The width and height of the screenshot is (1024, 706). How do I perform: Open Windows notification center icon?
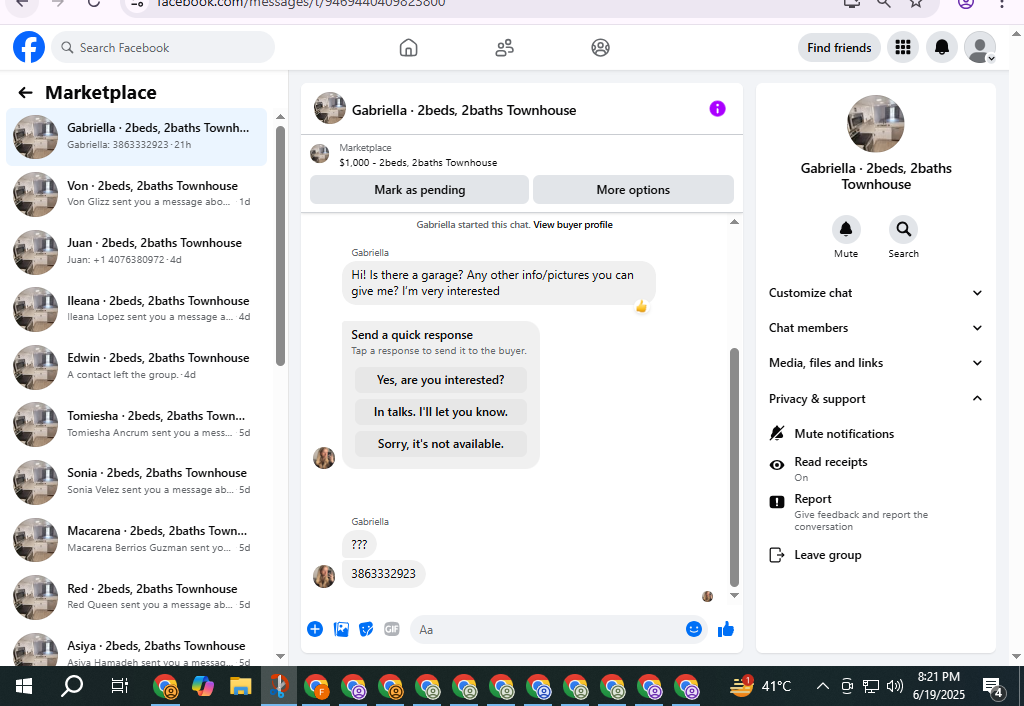tap(993, 686)
